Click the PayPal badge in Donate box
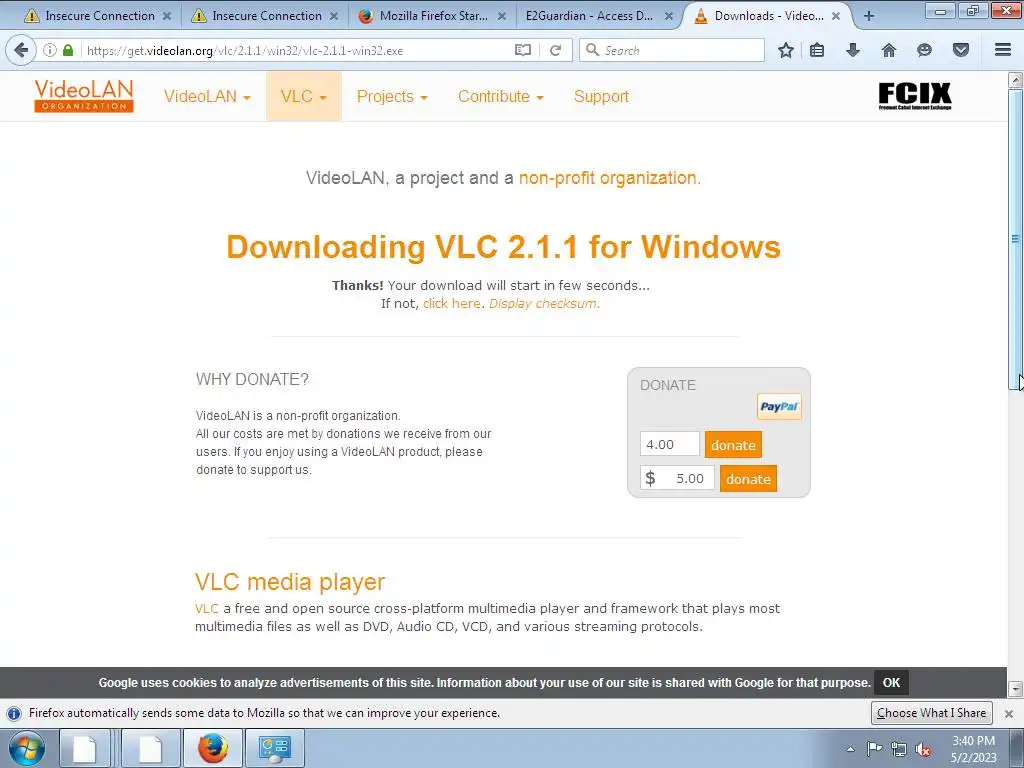Screen dimensions: 1024x768 (779, 406)
